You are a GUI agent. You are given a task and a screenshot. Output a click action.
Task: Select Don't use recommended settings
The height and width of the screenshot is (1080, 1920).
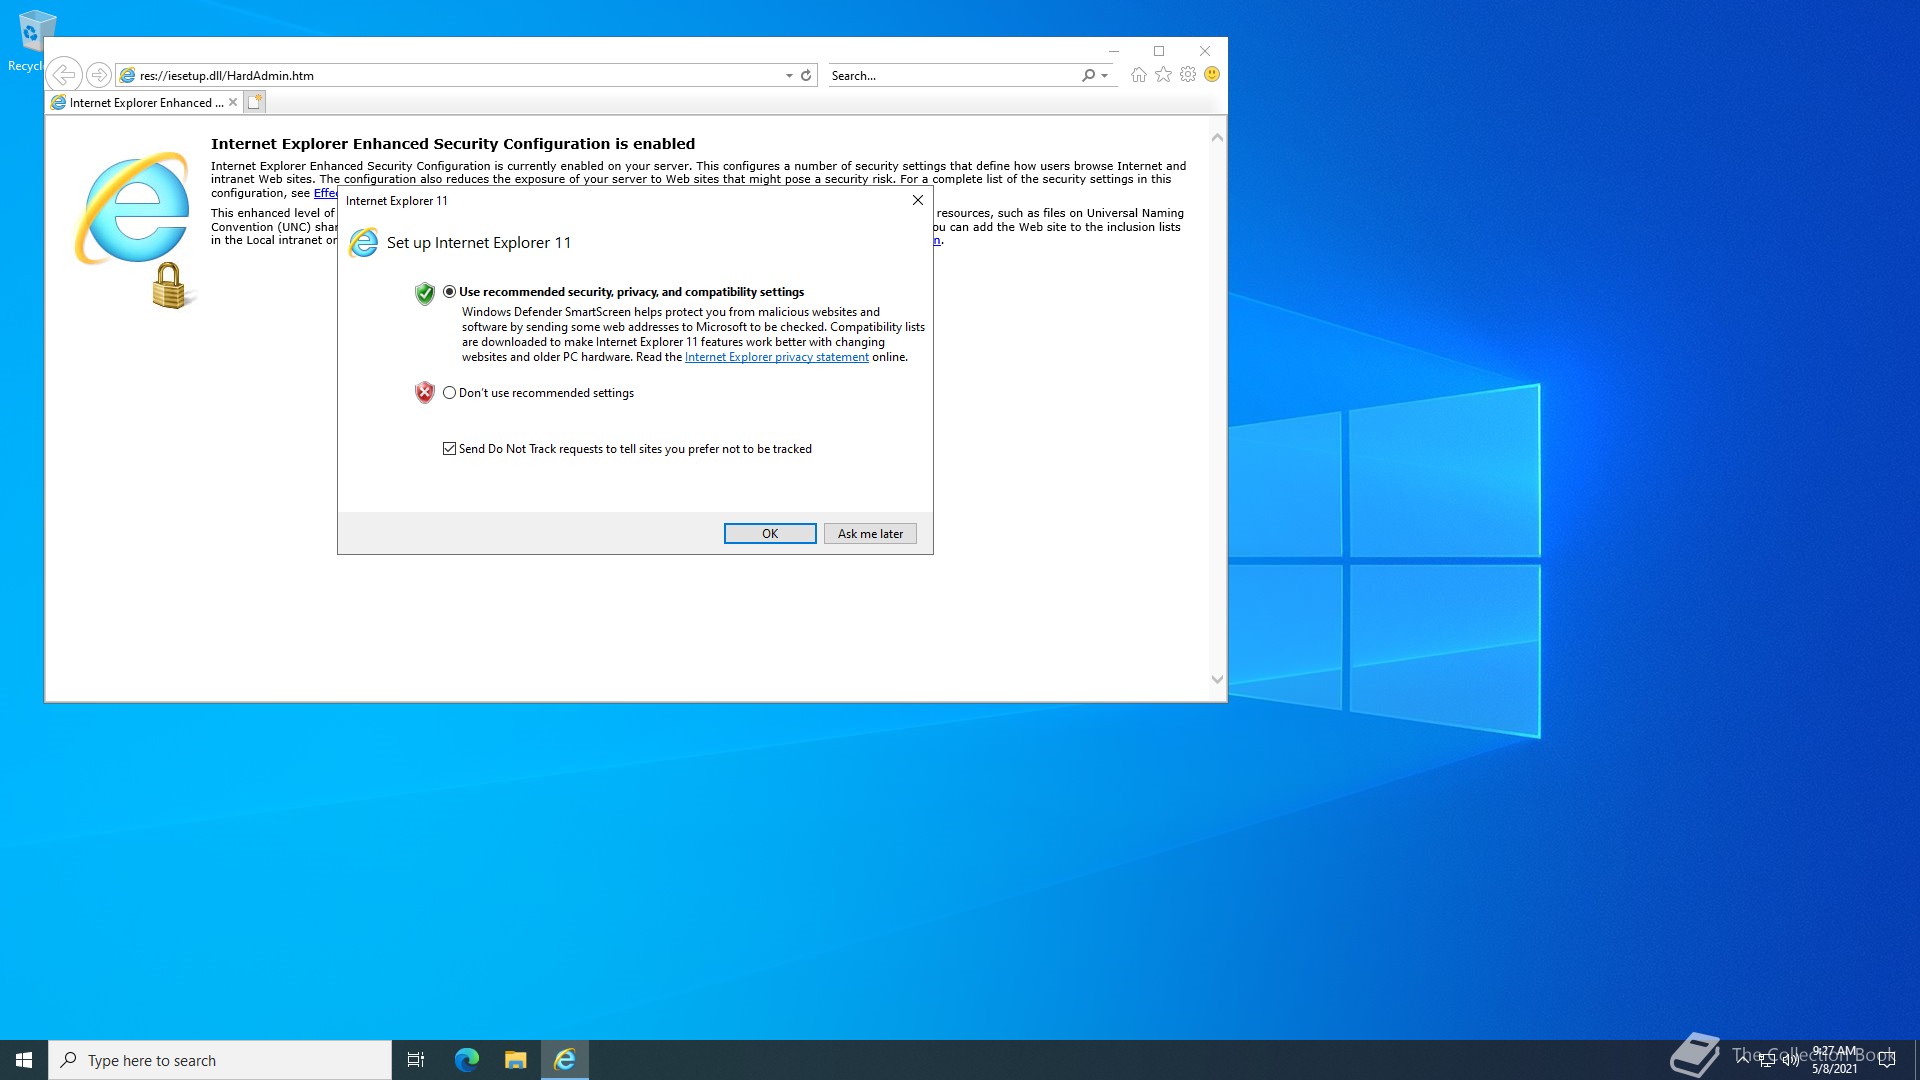click(x=450, y=392)
